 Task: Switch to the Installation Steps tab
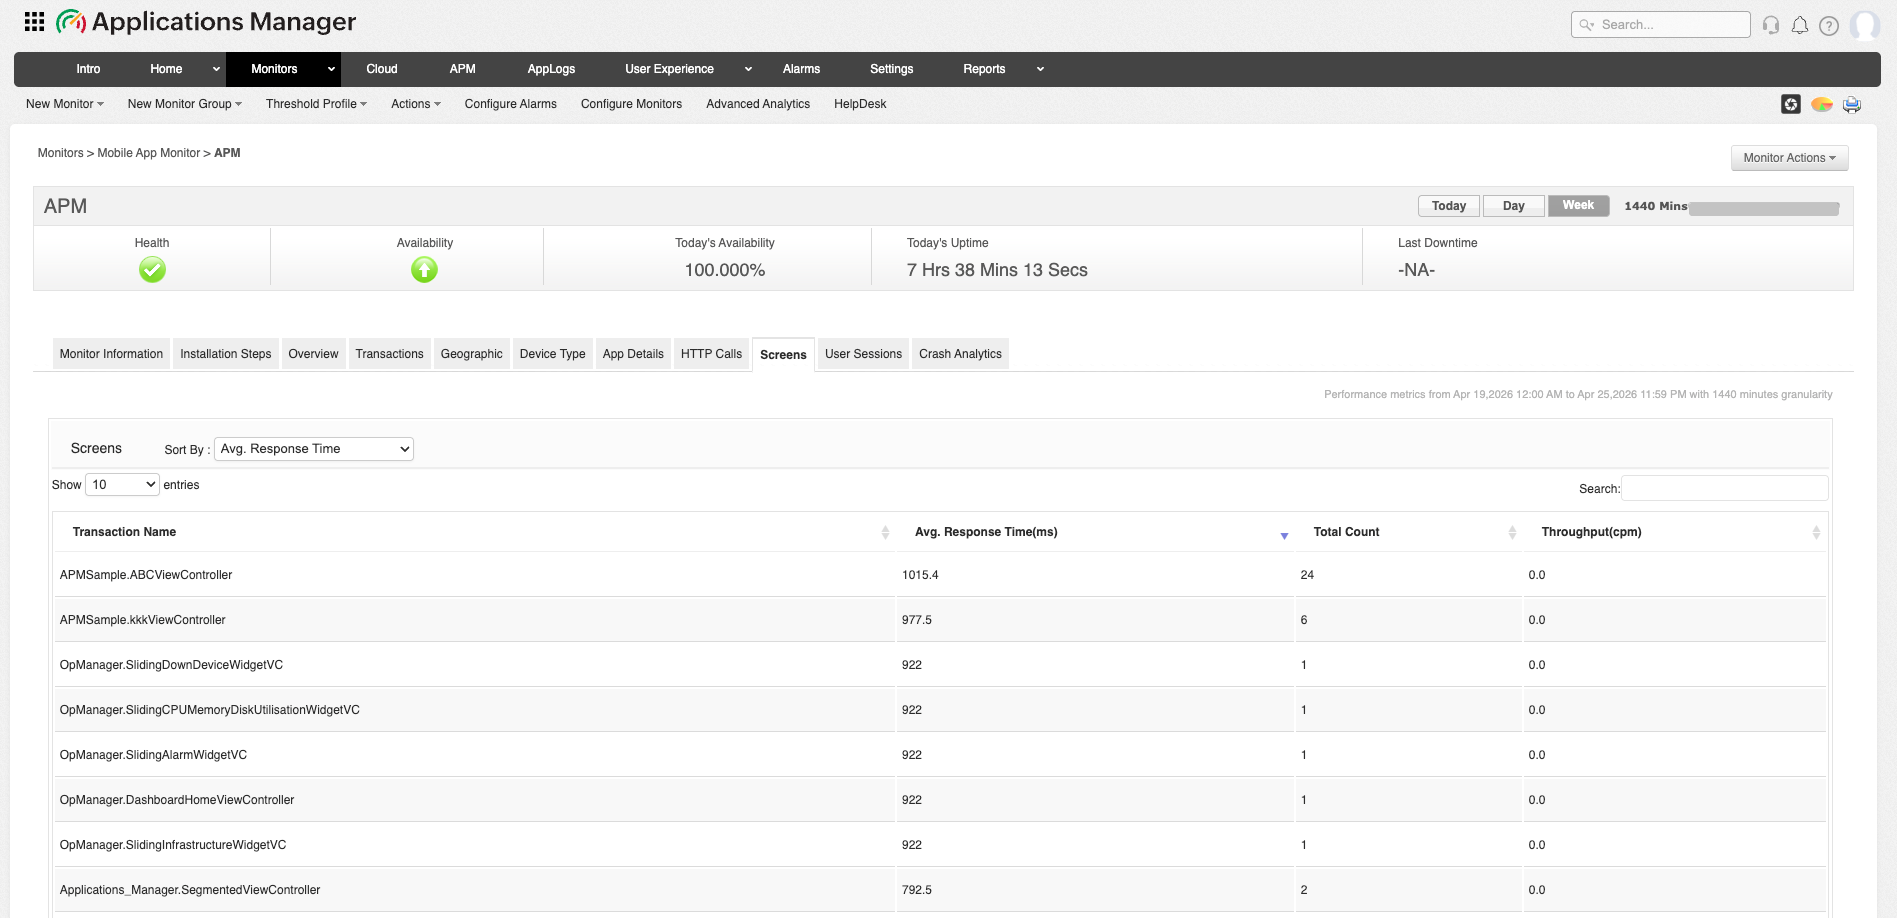[x=226, y=354]
